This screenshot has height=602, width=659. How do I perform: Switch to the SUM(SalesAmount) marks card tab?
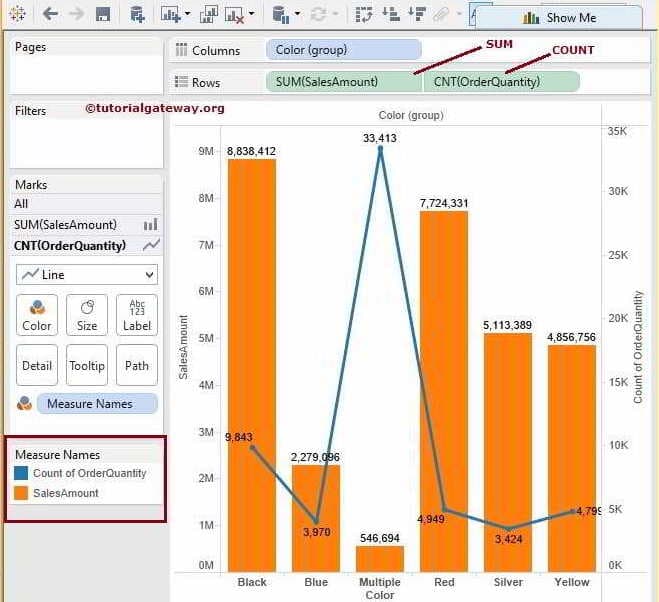coord(86,225)
